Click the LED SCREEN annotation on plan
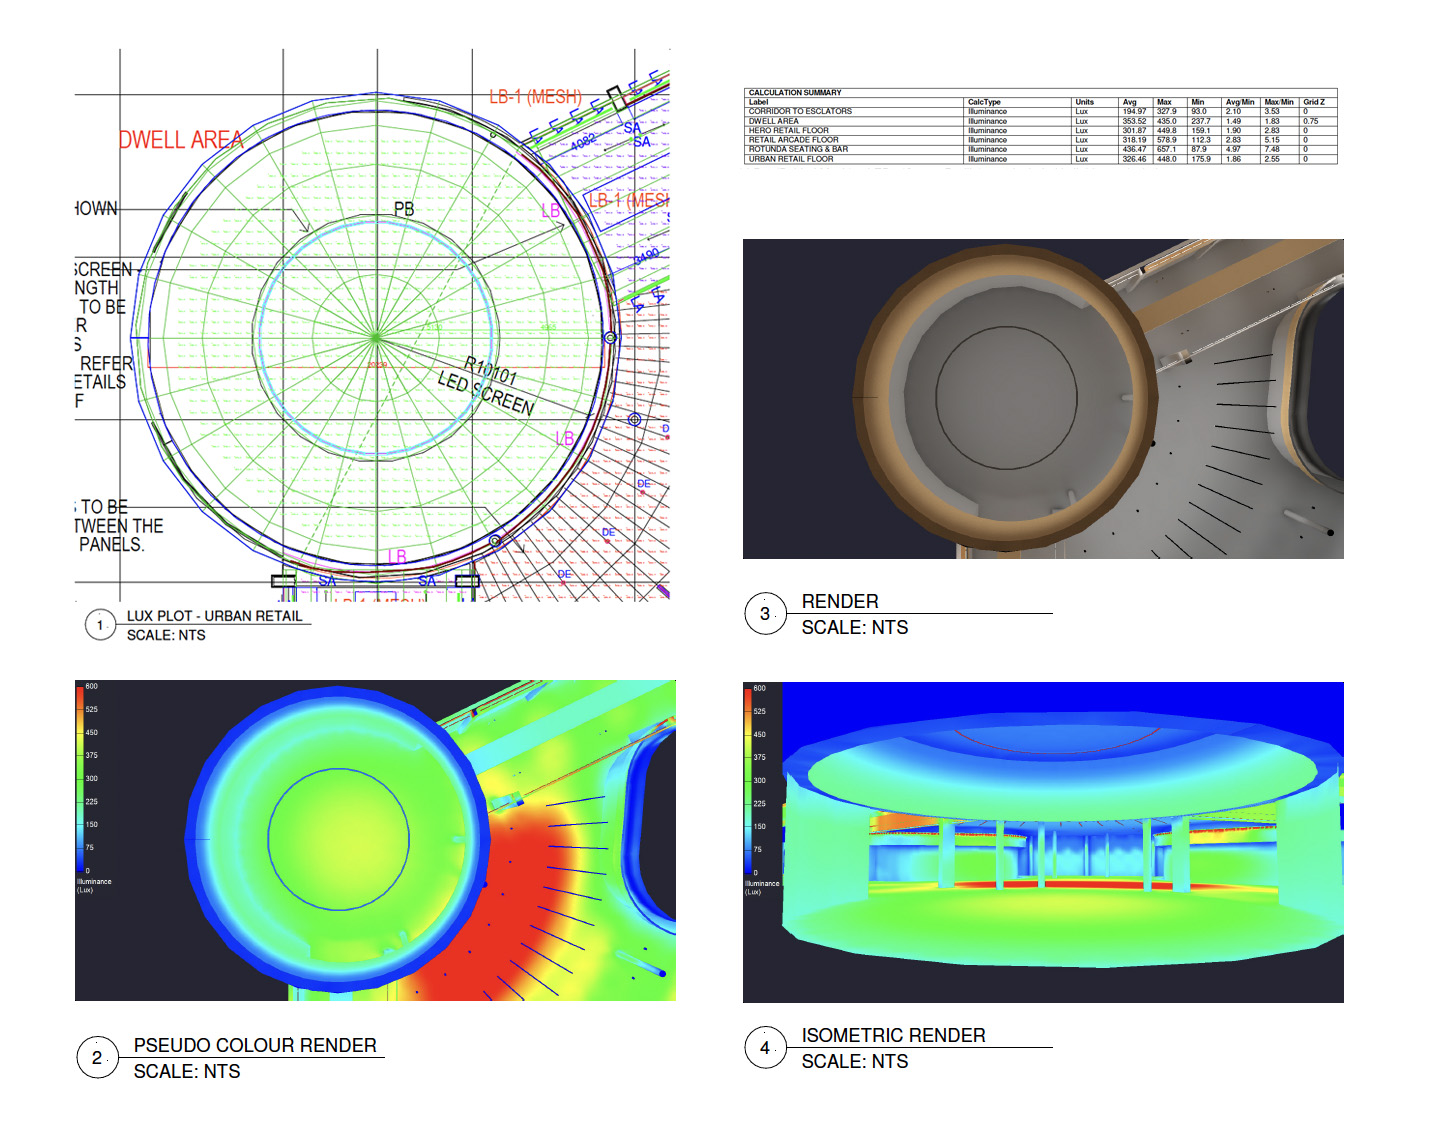1431x1125 pixels. click(x=486, y=392)
